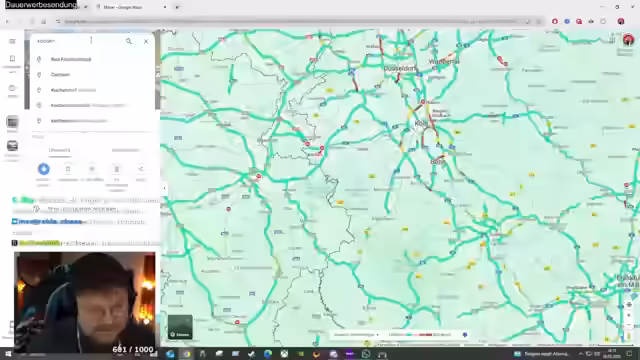This screenshot has width=640, height=360.
Task: Select the 'Kochendorf' suggestion
Action: pyautogui.click(x=92, y=90)
